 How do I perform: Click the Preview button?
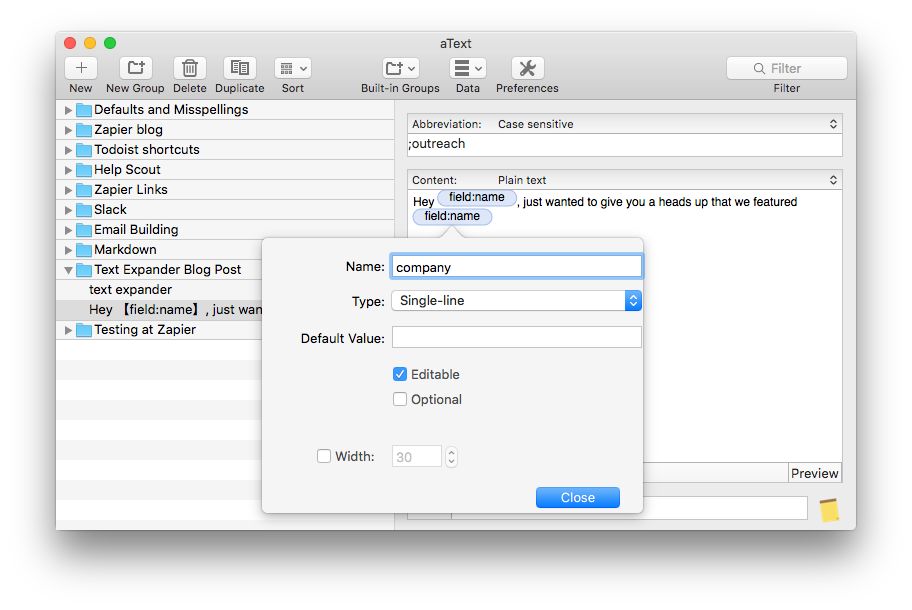point(815,473)
